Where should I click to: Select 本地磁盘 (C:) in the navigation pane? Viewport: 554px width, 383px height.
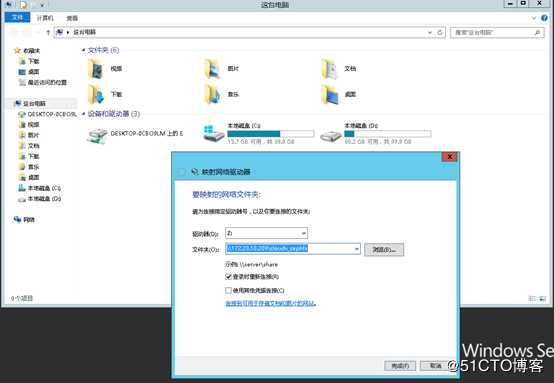point(40,188)
